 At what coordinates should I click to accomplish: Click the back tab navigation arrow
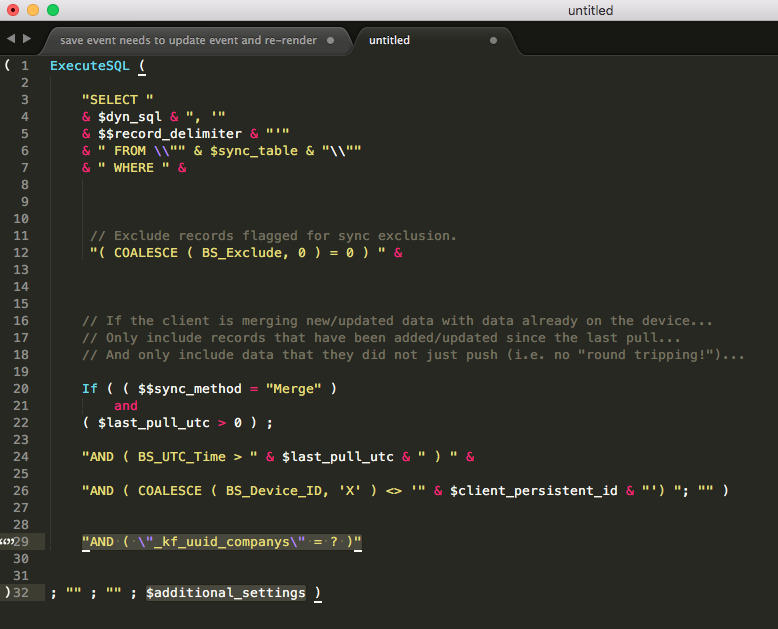click(x=11, y=39)
